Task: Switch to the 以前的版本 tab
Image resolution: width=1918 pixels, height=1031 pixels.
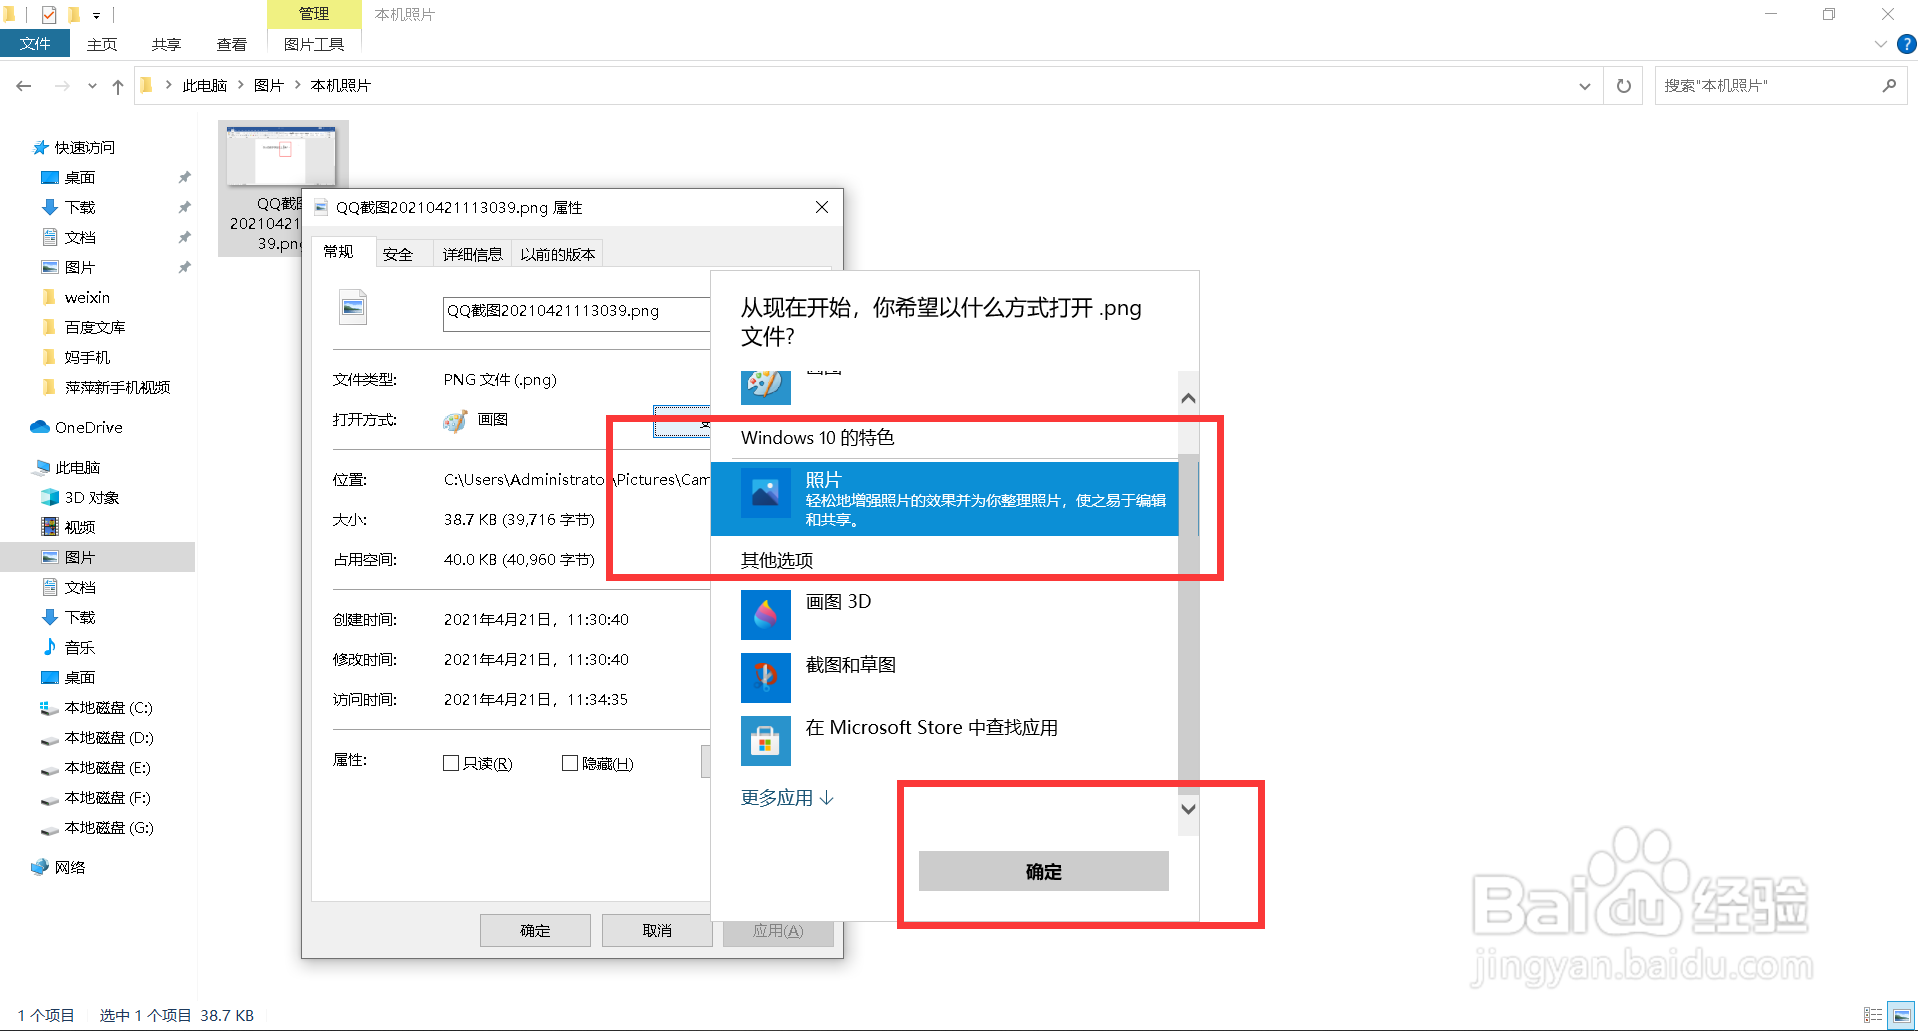Action: tap(558, 254)
